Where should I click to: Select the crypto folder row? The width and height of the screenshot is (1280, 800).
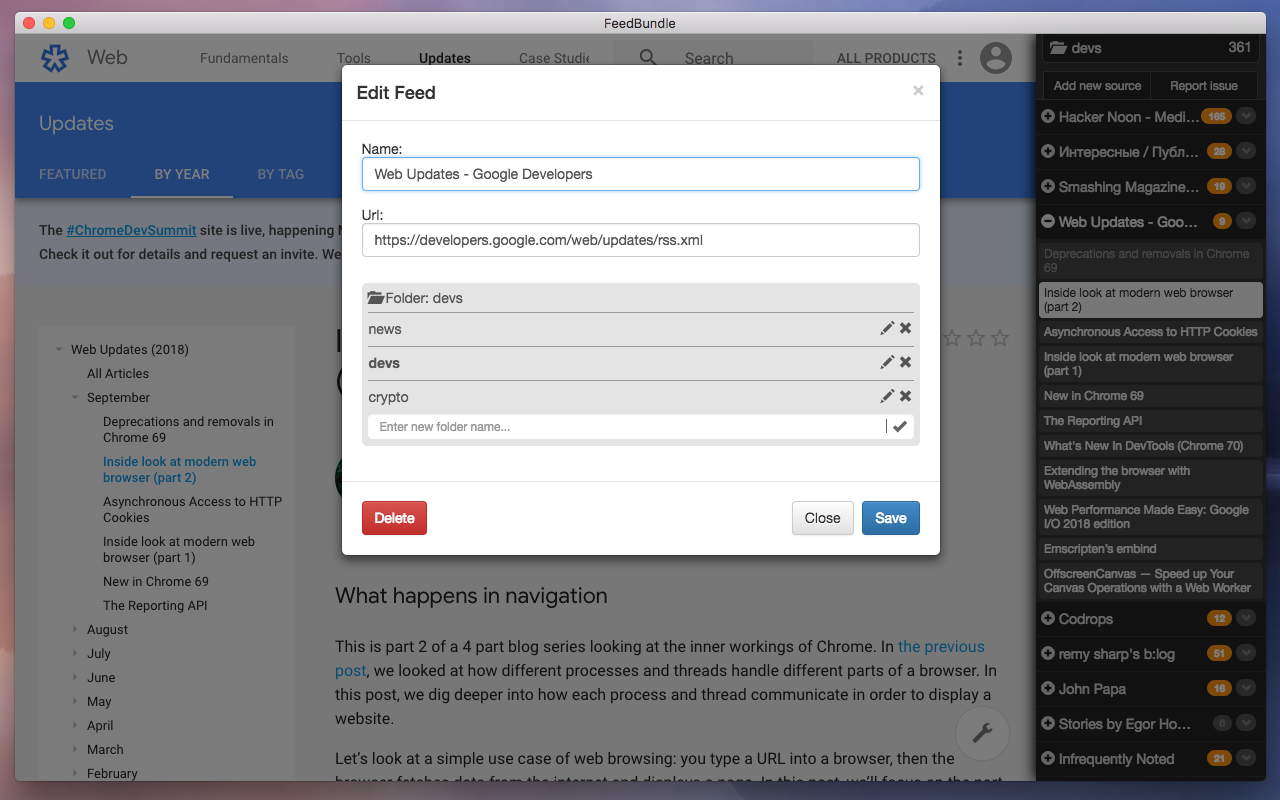641,397
